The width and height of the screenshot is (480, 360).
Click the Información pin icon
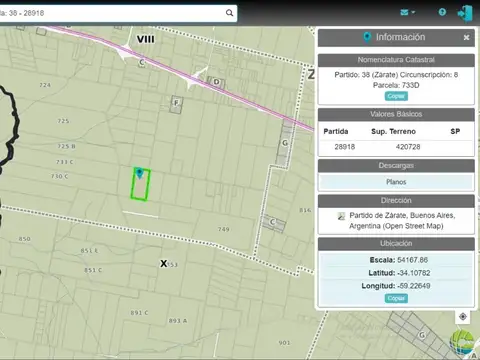367,37
